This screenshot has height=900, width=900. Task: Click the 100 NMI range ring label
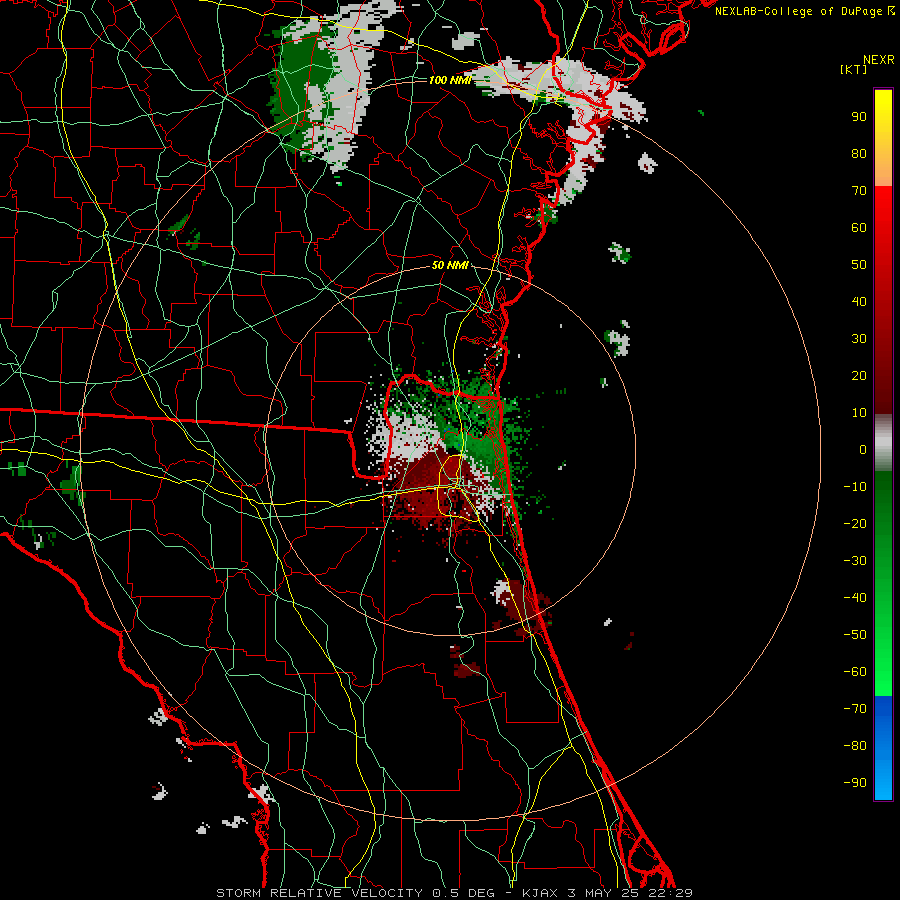(x=449, y=80)
